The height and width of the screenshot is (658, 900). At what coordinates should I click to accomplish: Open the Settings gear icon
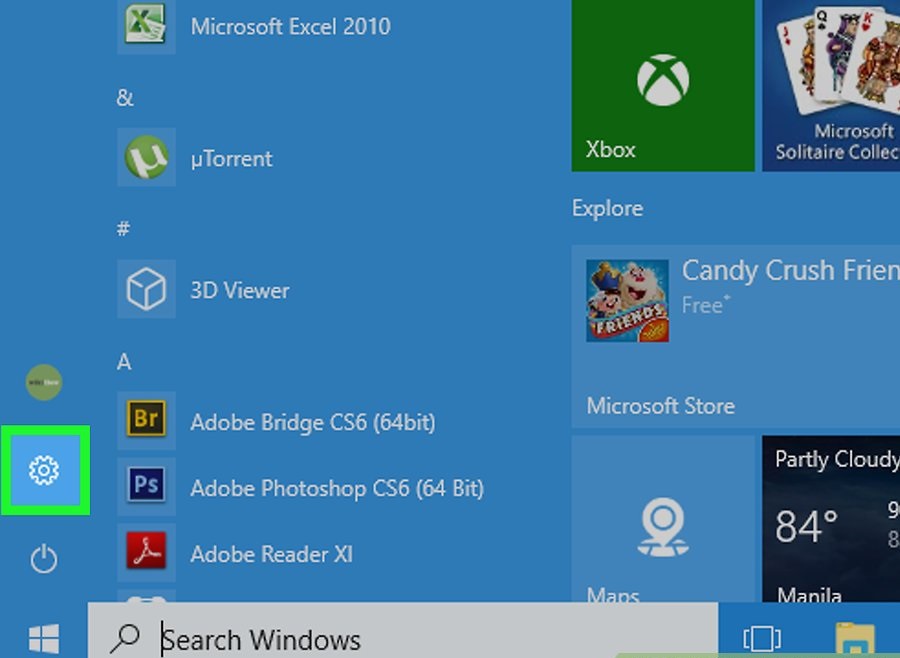pos(44,470)
